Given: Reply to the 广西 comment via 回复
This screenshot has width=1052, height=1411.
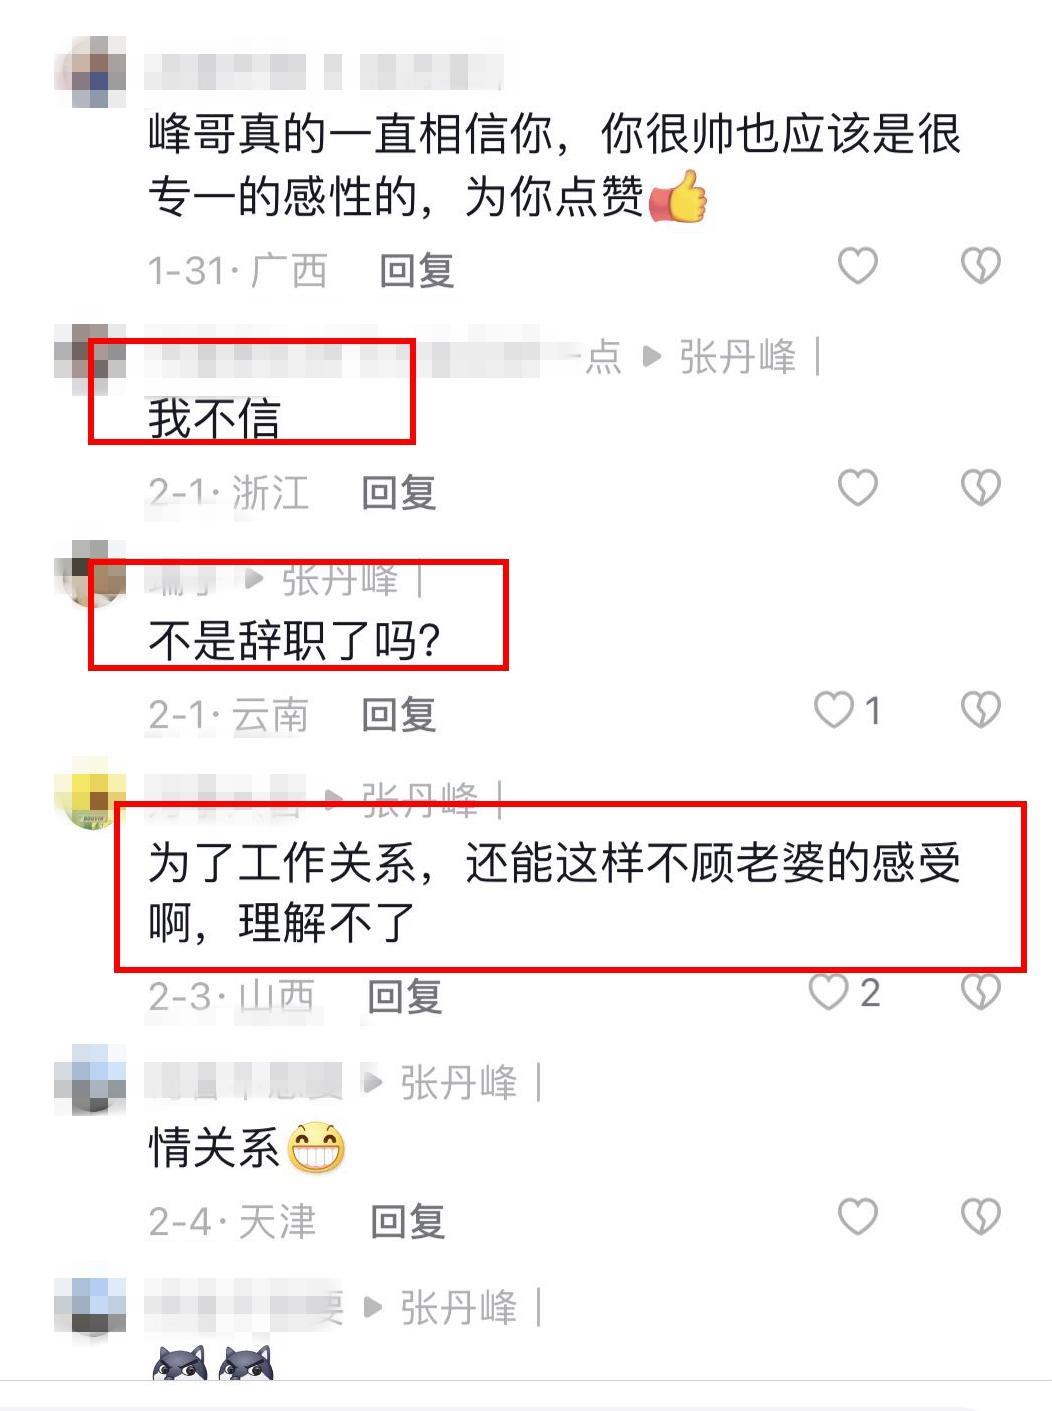Looking at the screenshot, I should coord(417,270).
